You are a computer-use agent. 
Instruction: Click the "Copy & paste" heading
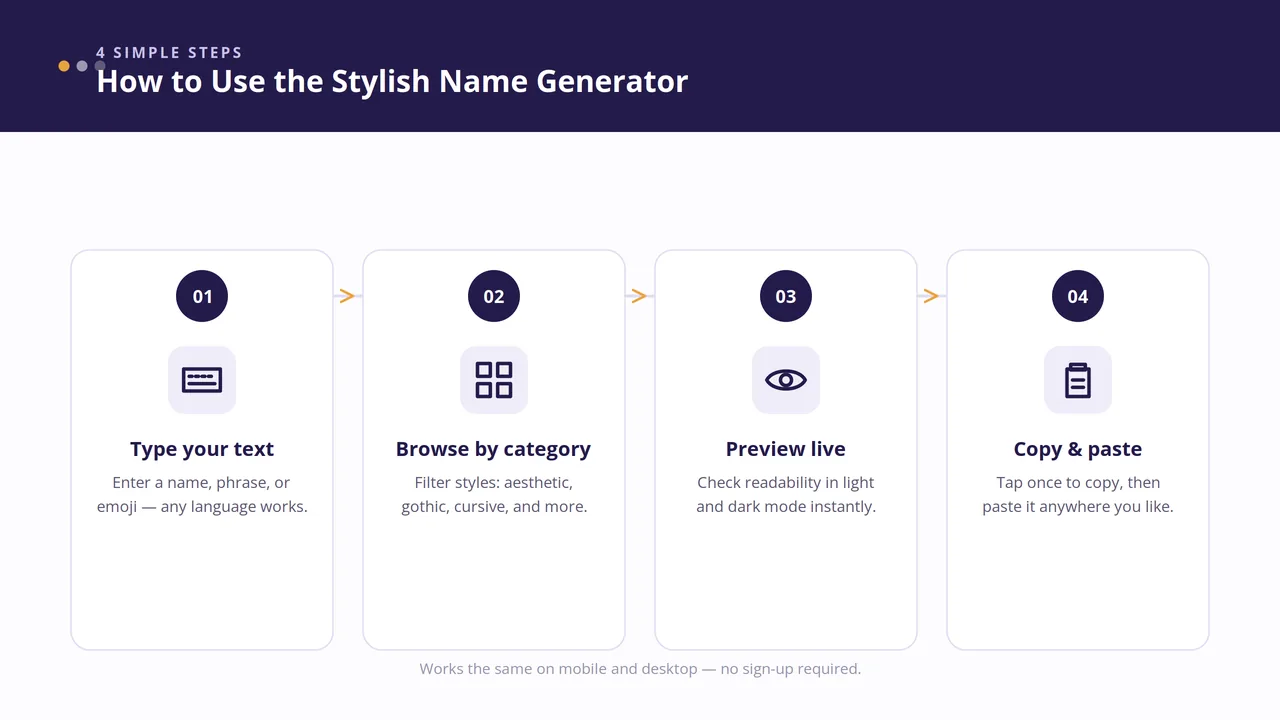[x=1078, y=449]
